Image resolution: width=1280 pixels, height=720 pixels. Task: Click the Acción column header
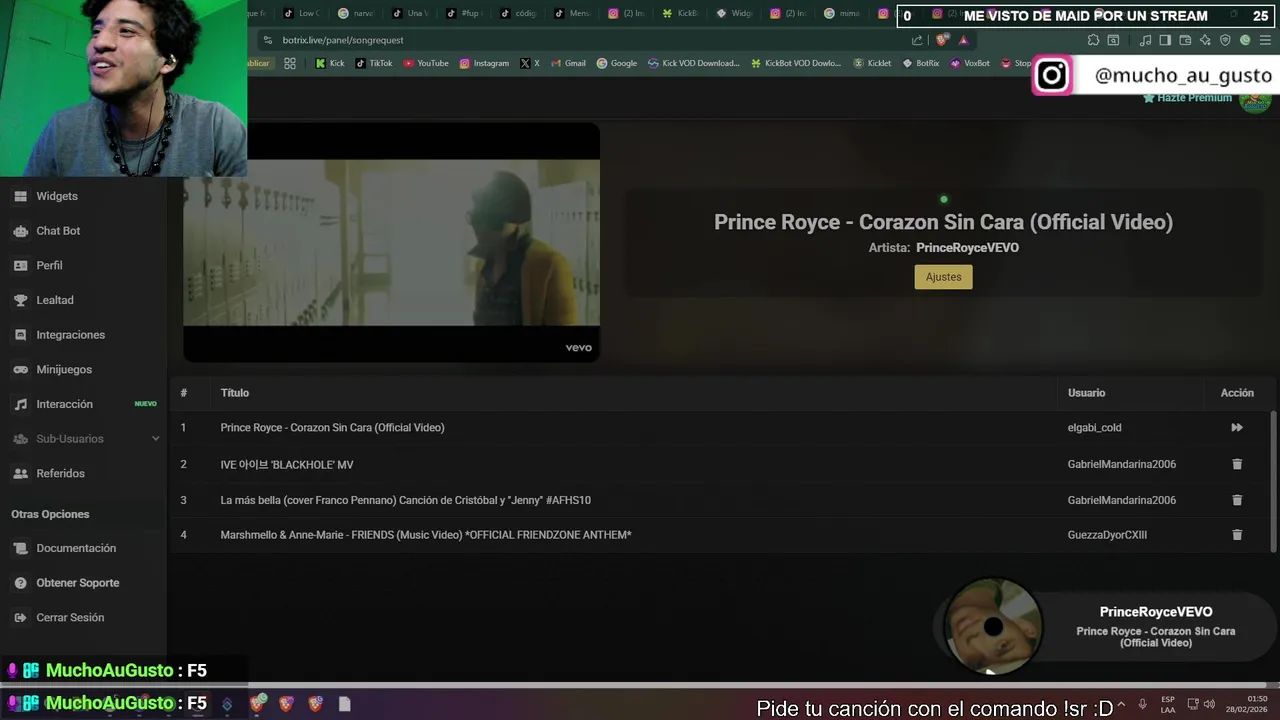1237,393
